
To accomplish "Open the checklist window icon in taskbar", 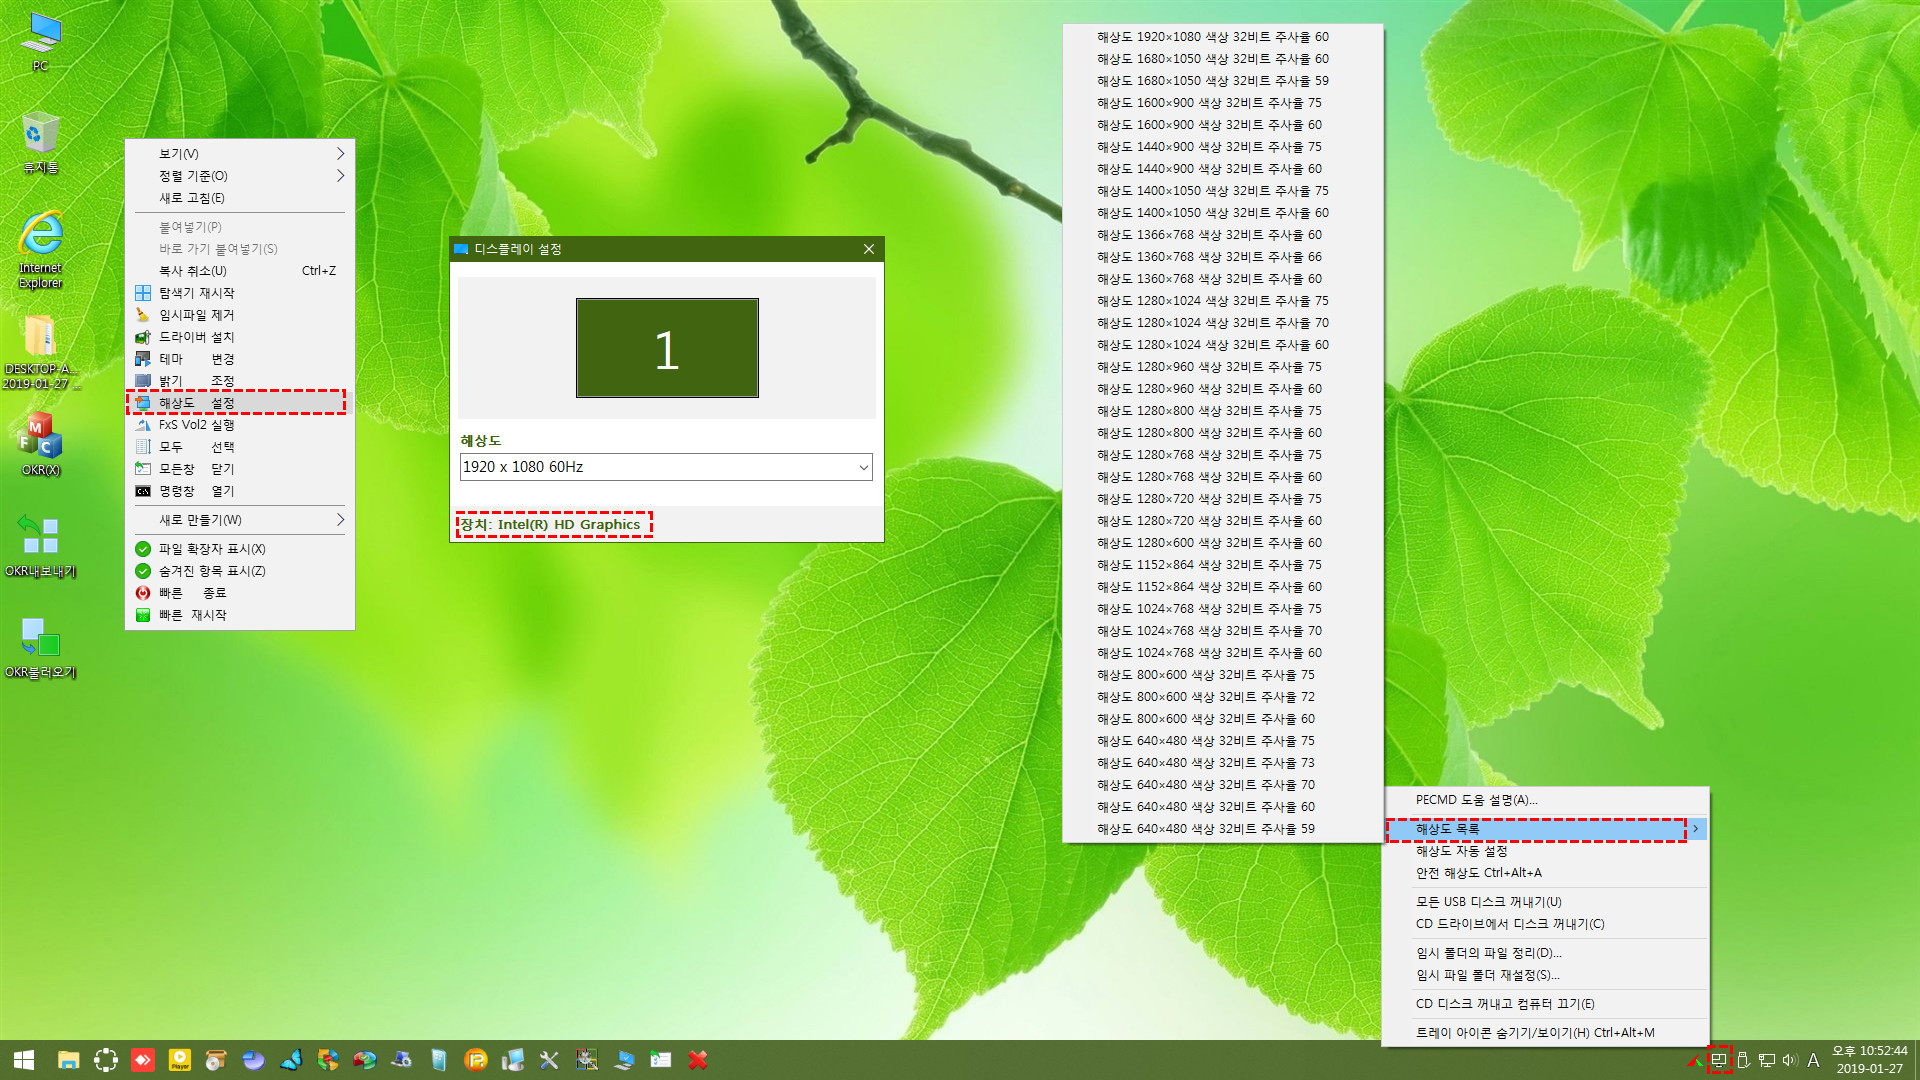I will (x=661, y=1060).
